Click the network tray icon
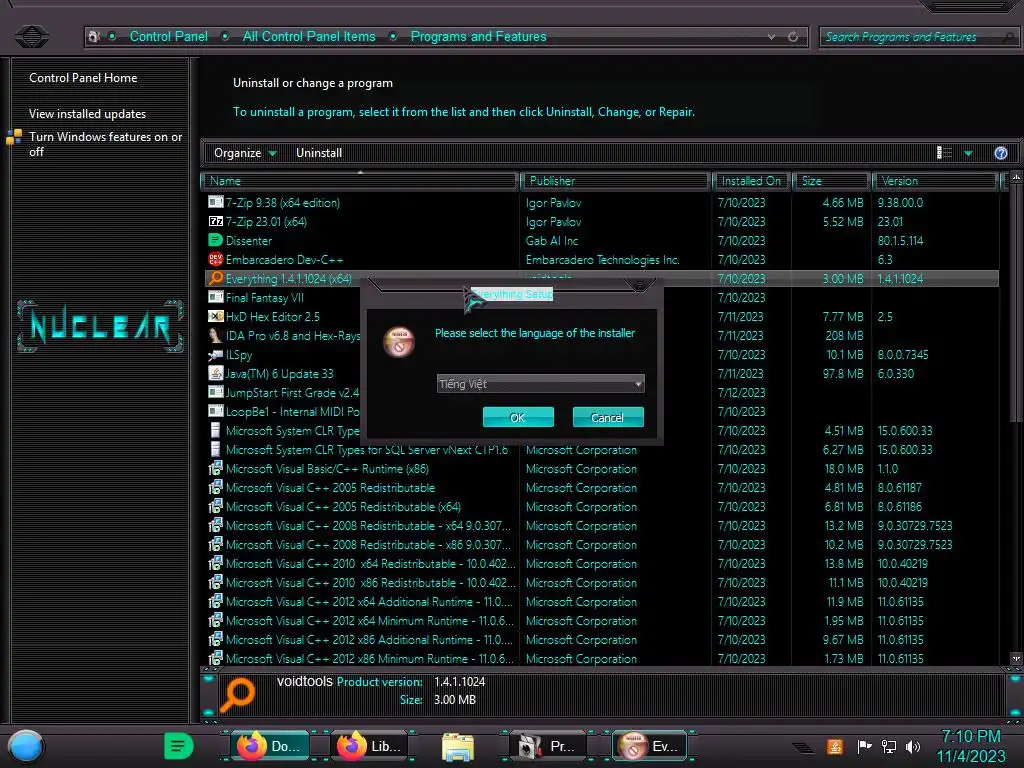Screen dimensions: 1024x768 [888, 746]
